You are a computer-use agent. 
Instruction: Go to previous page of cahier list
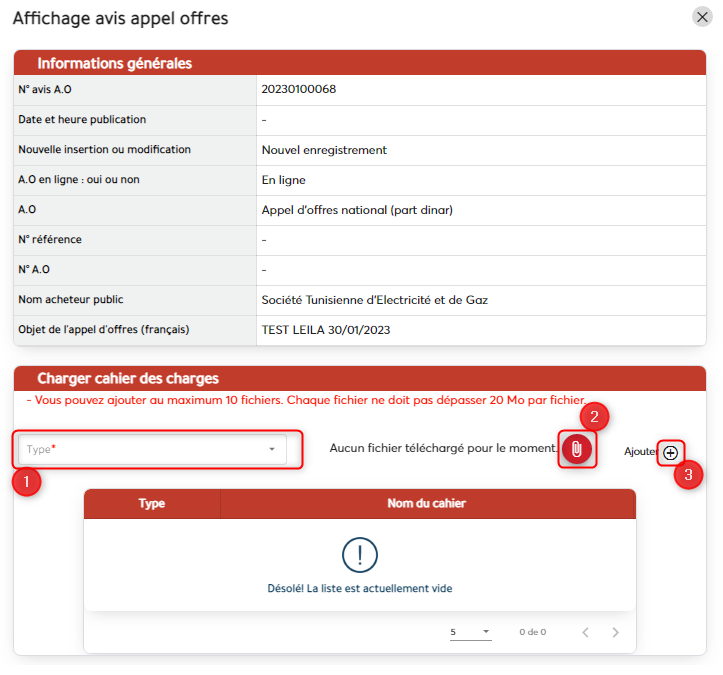585,632
